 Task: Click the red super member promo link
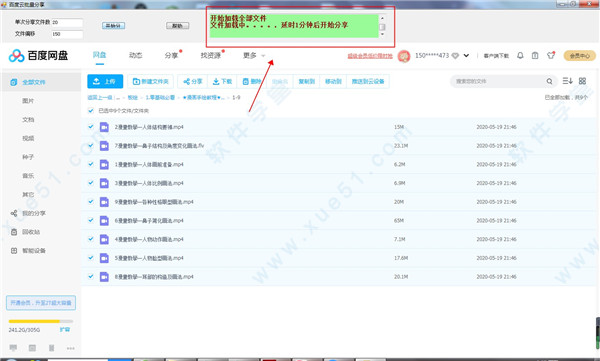pos(370,56)
